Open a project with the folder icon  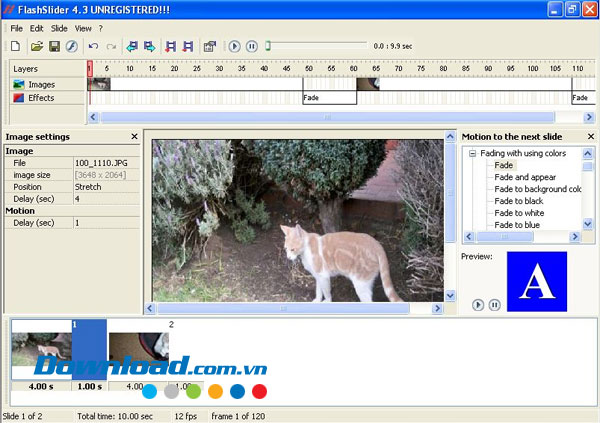tap(36, 46)
